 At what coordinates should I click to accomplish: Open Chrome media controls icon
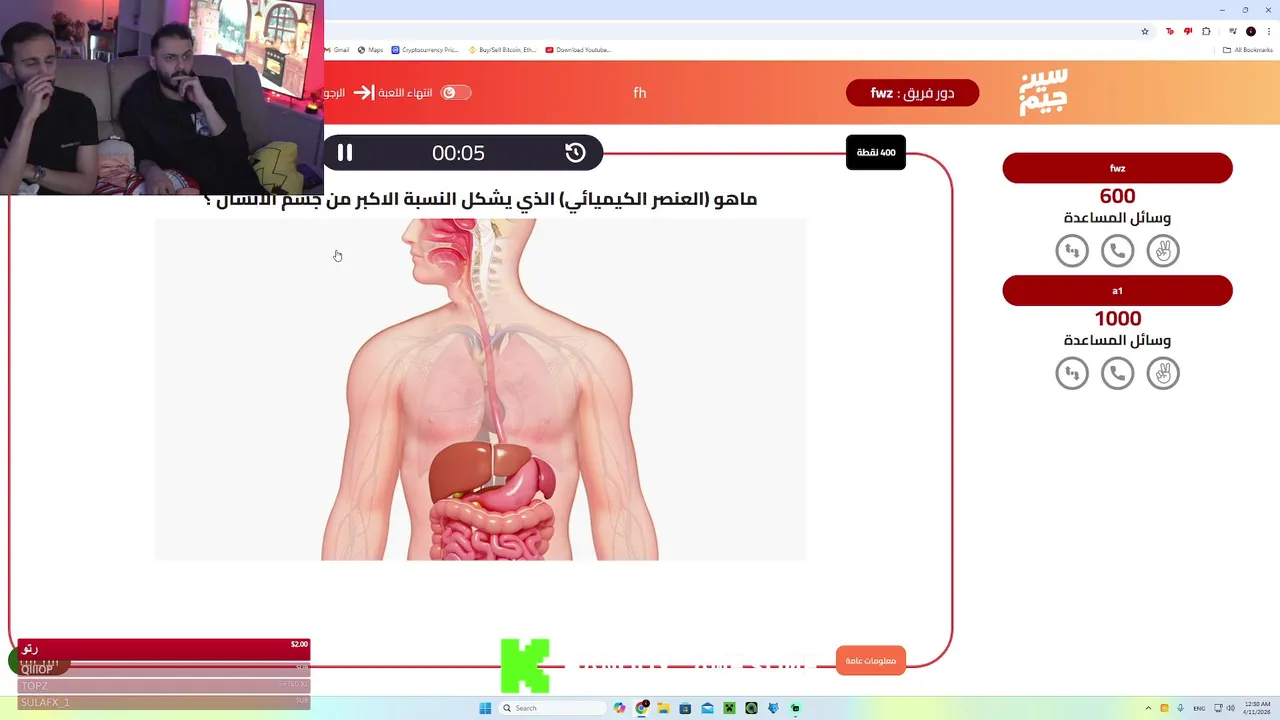pos(1232,31)
